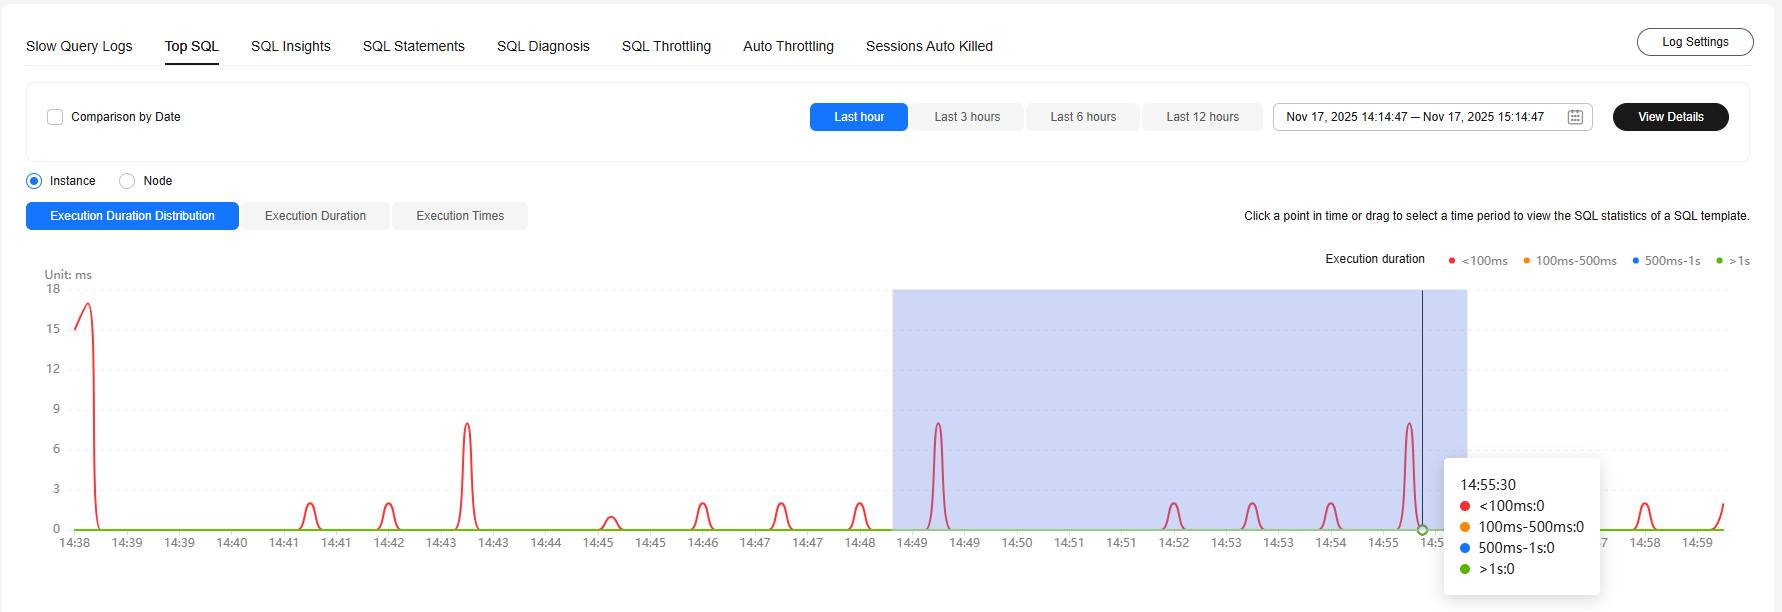
Task: Select the Last hour time range
Action: (859, 117)
